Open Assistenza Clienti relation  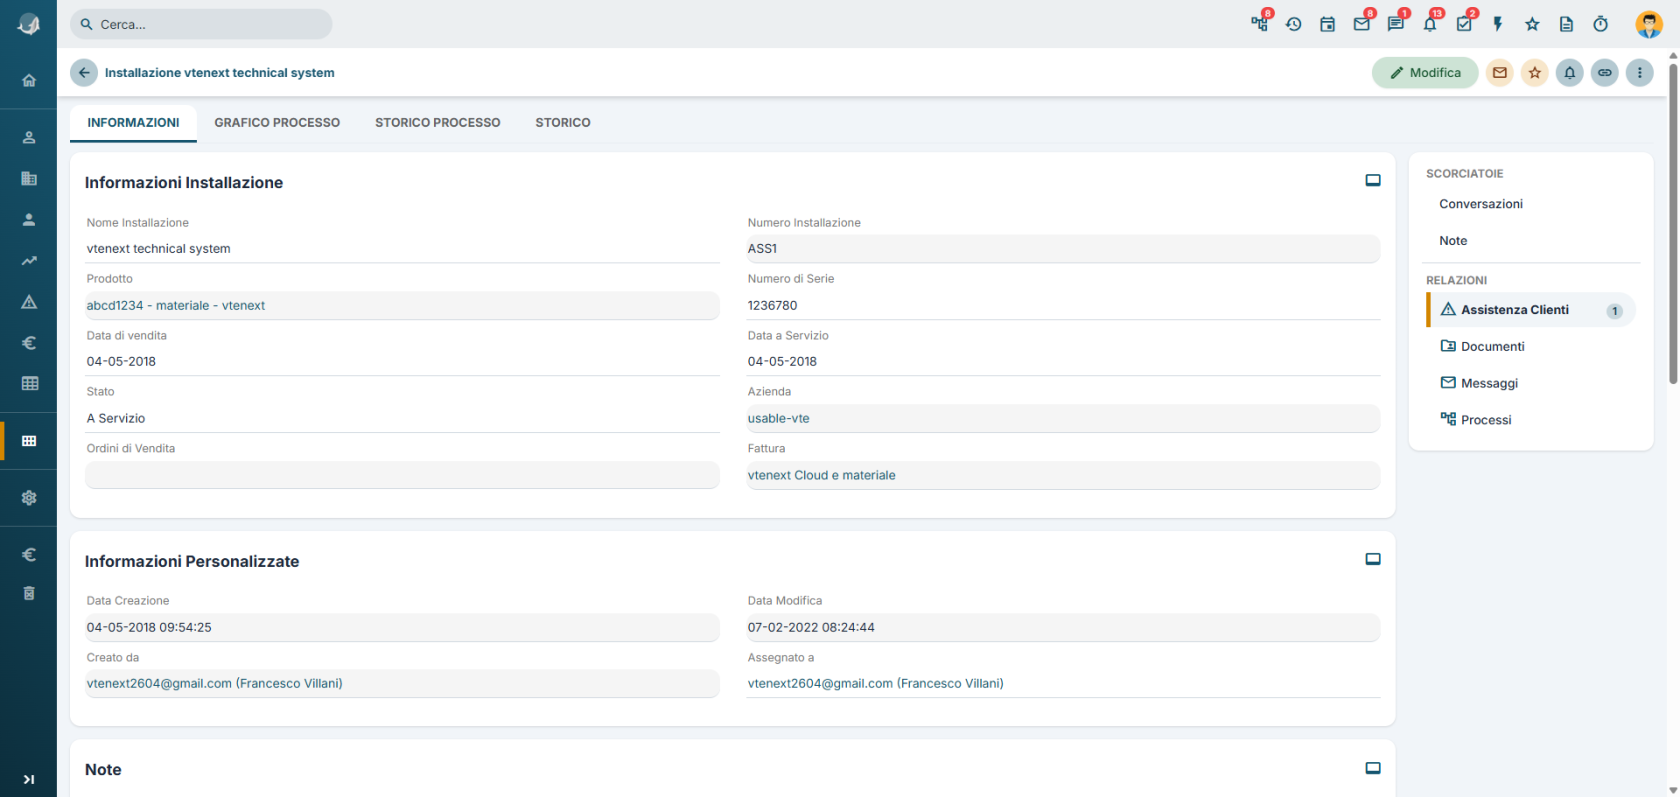pos(1531,310)
